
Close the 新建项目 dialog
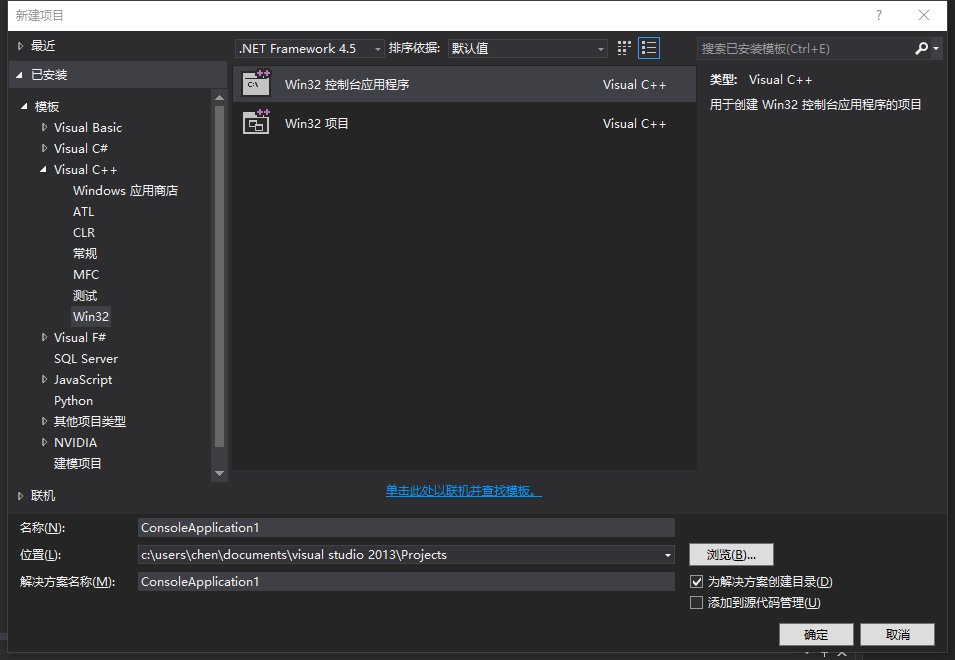924,15
